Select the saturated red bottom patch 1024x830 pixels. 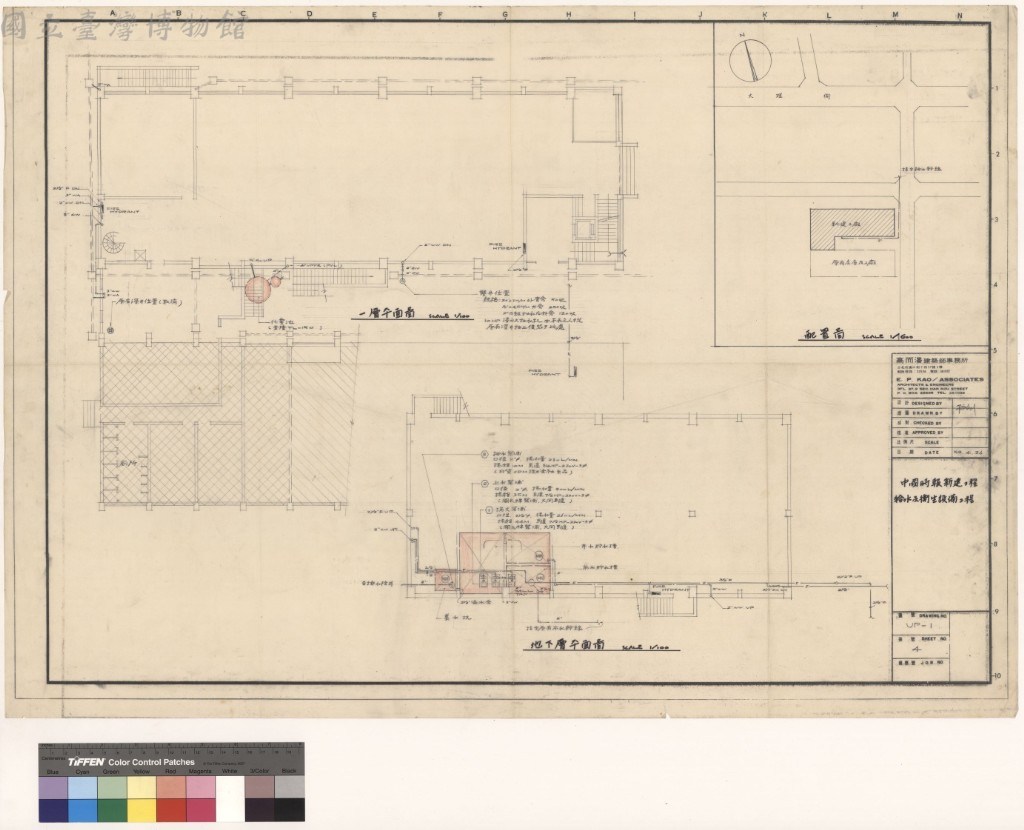point(171,810)
